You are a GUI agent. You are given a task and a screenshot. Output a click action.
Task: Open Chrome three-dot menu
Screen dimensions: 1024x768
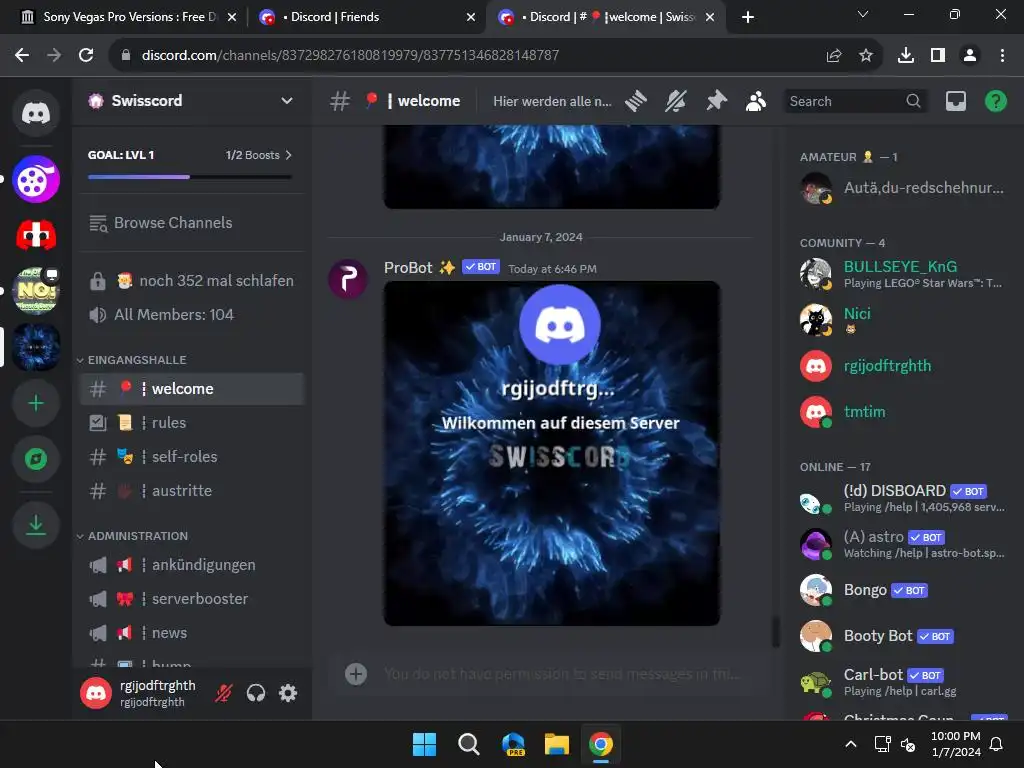point(1002,56)
